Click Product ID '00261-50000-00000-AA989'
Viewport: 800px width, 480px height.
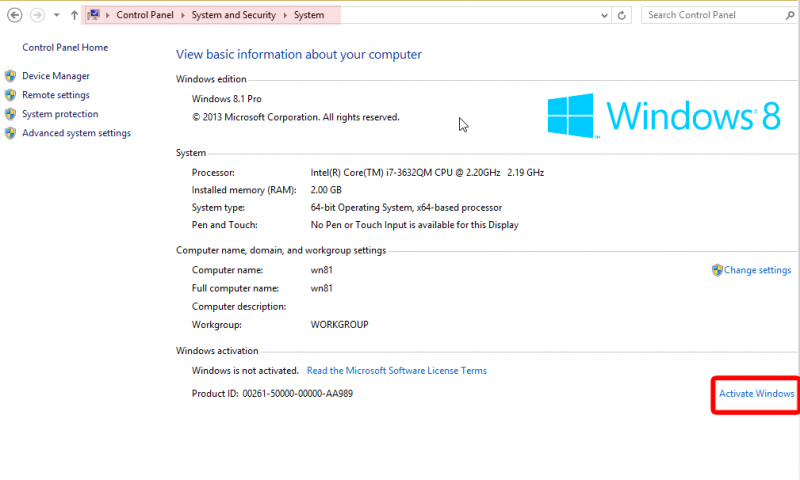297,394
